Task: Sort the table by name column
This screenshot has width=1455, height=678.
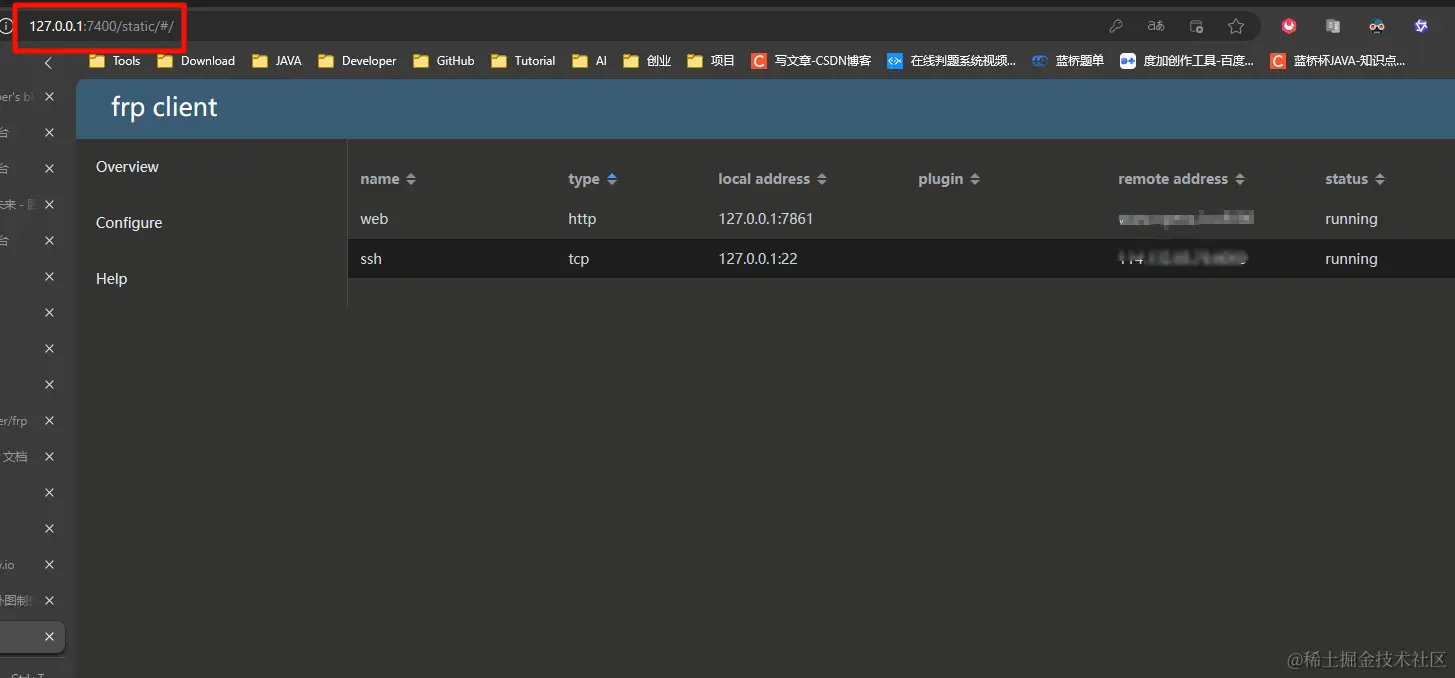Action: 388,179
